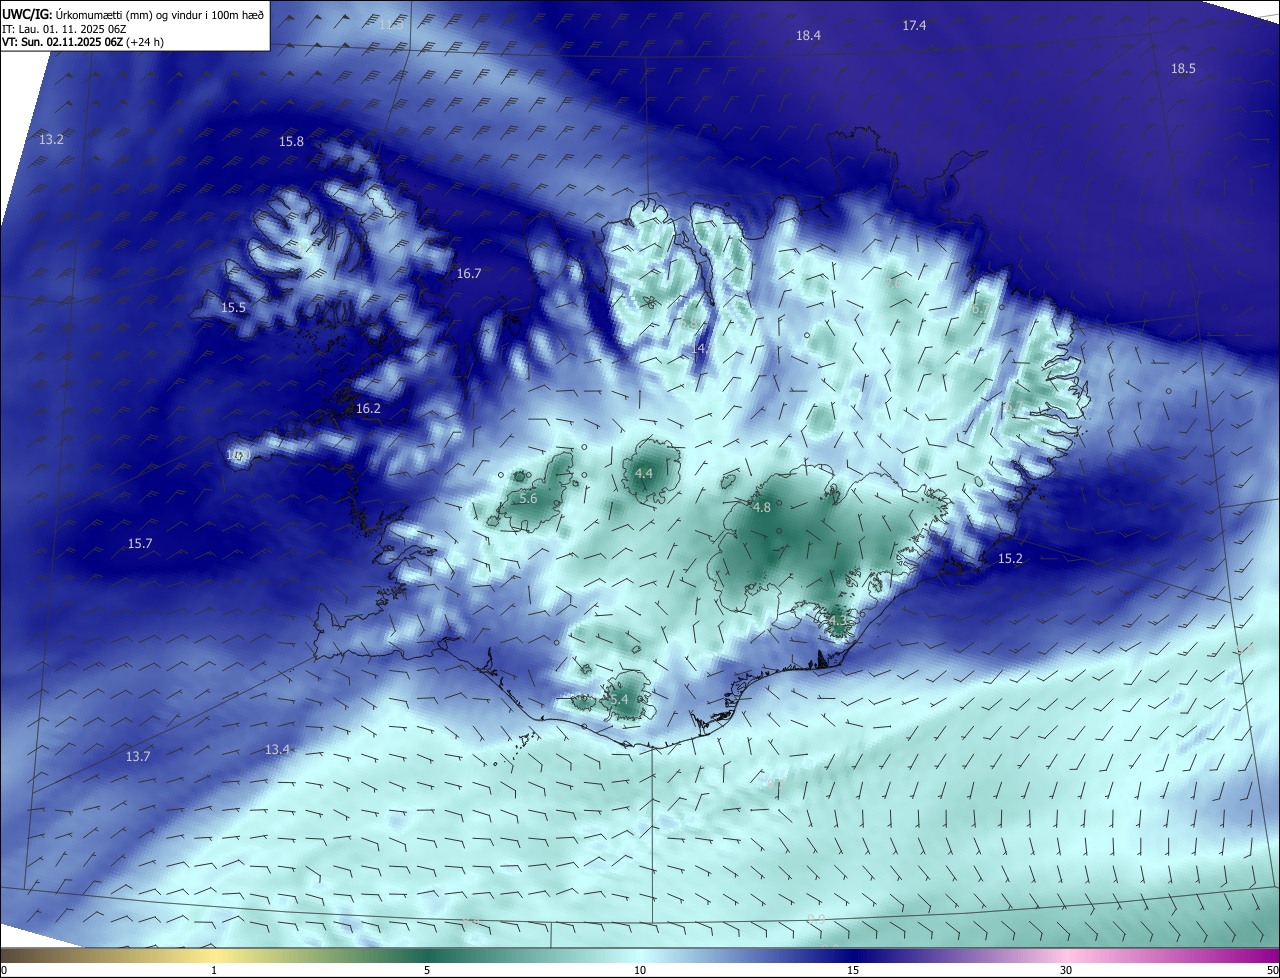
Task: Click the 18.5 value label
Action: tap(1183, 68)
